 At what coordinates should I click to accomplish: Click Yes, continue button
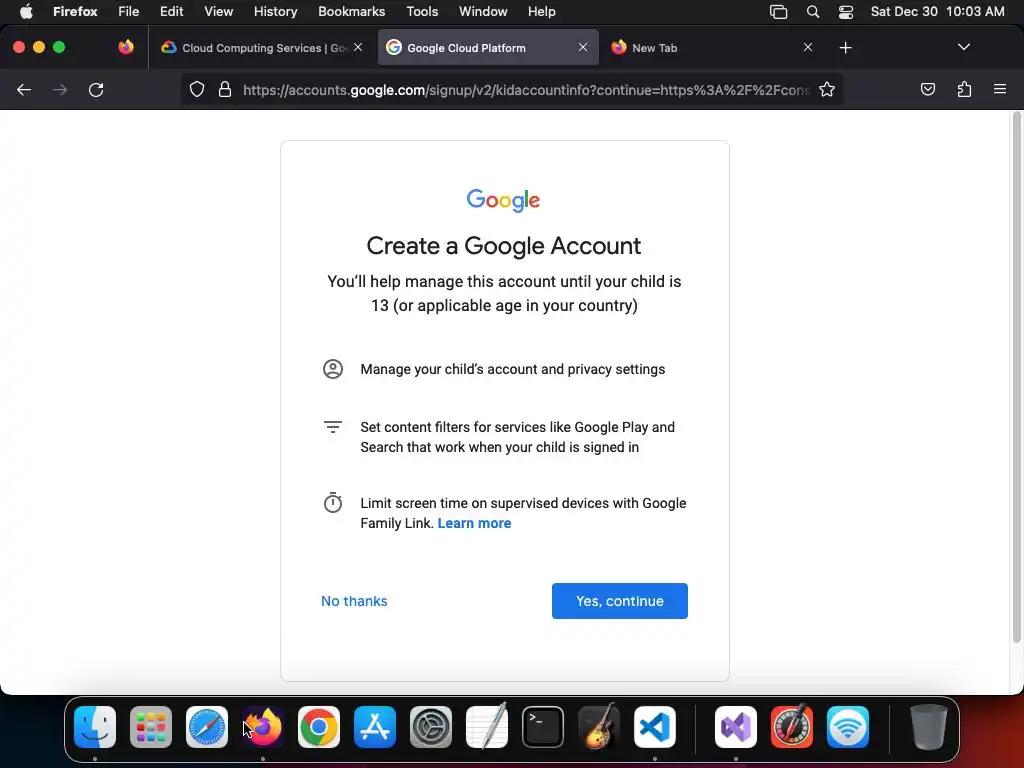pos(620,601)
